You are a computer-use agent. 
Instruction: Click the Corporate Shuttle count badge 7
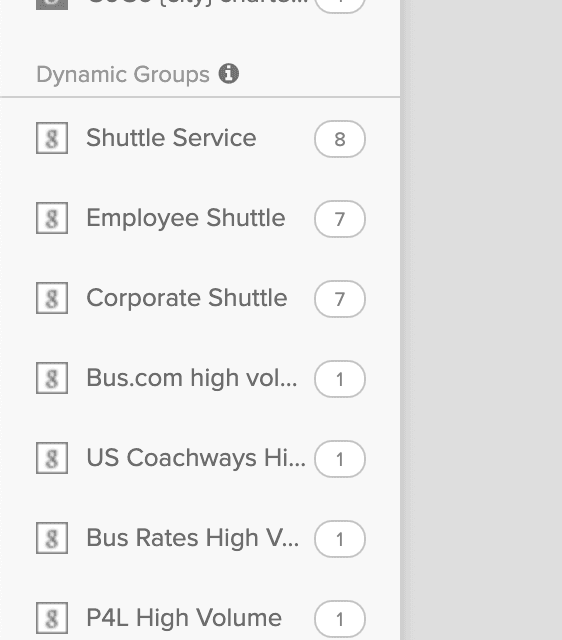[340, 299]
